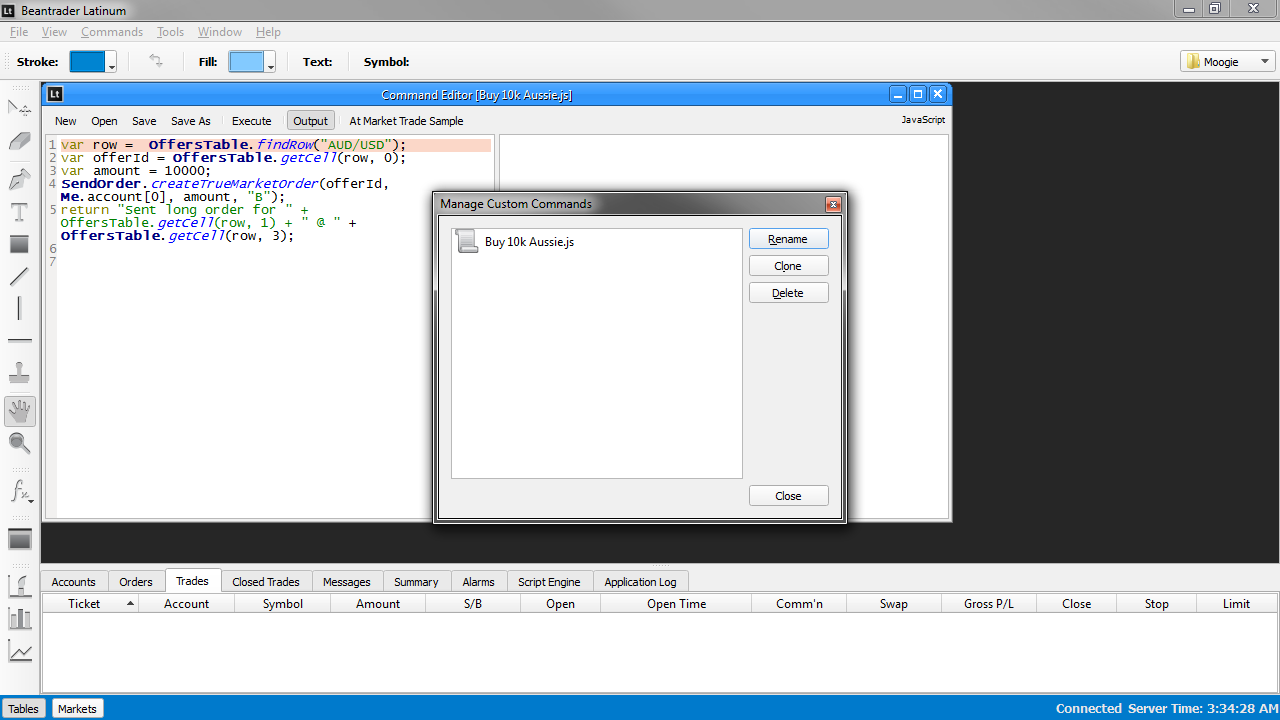Viewport: 1280px width, 720px height.
Task: Select the pointer and node selection tool
Action: pos(19,108)
